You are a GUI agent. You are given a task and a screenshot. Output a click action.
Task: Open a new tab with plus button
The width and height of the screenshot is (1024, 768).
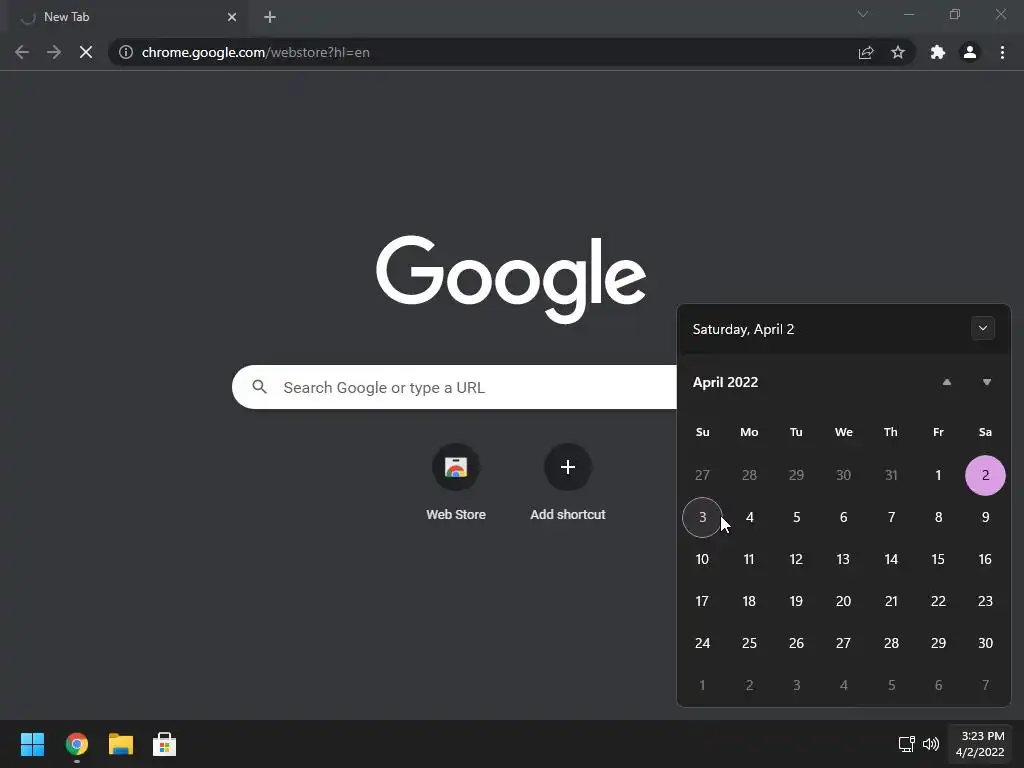[270, 17]
